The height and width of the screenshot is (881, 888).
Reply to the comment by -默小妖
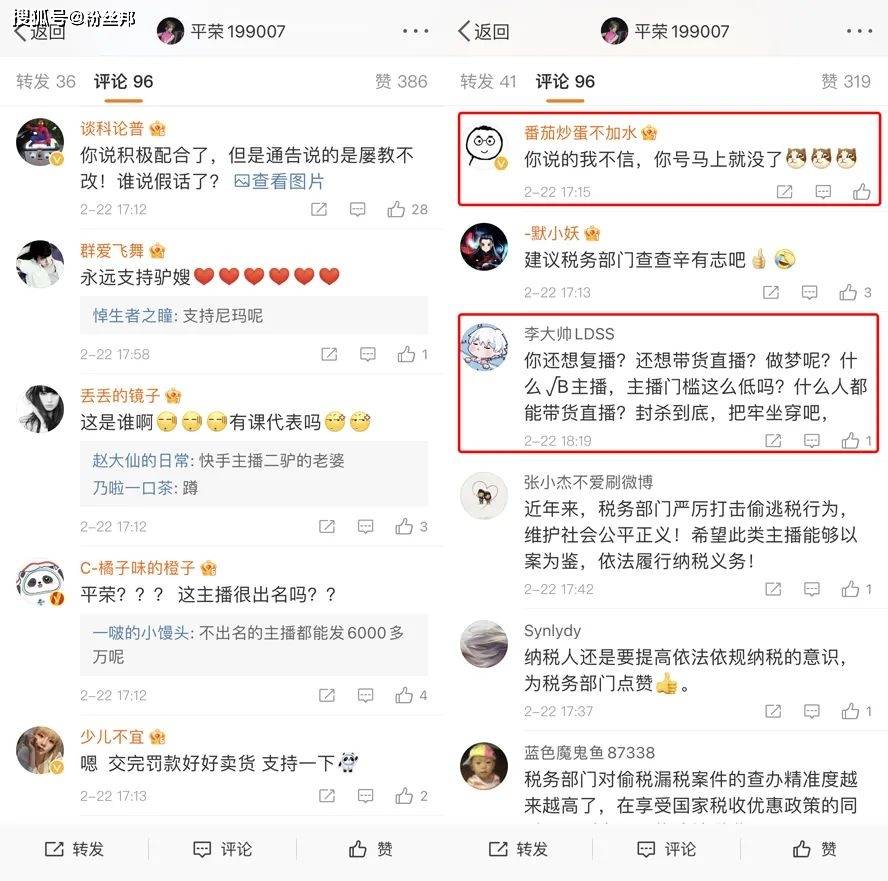(x=809, y=292)
